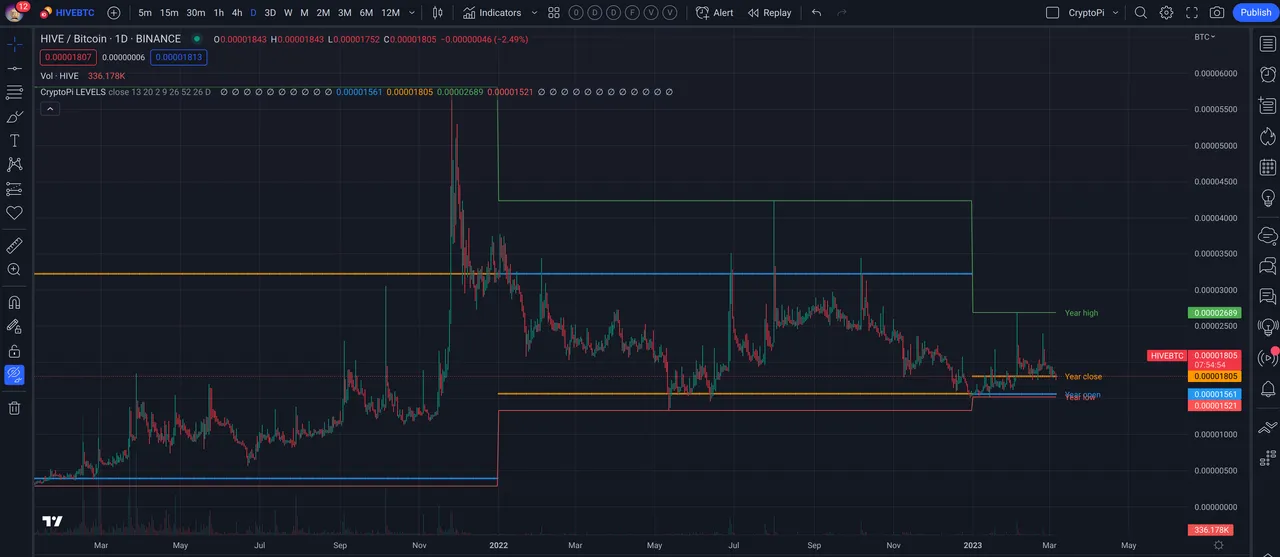The height and width of the screenshot is (557, 1280).
Task: Open price scale settings gear at bottom
Action: click(1218, 545)
